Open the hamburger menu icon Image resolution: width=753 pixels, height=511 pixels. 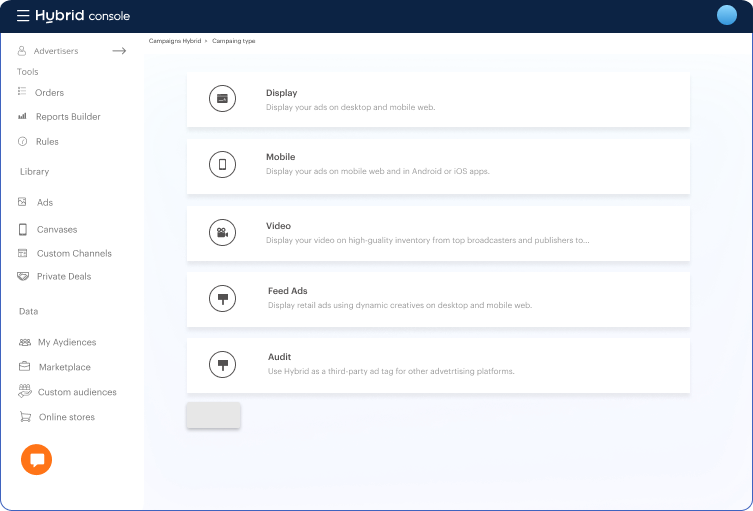tap(23, 16)
